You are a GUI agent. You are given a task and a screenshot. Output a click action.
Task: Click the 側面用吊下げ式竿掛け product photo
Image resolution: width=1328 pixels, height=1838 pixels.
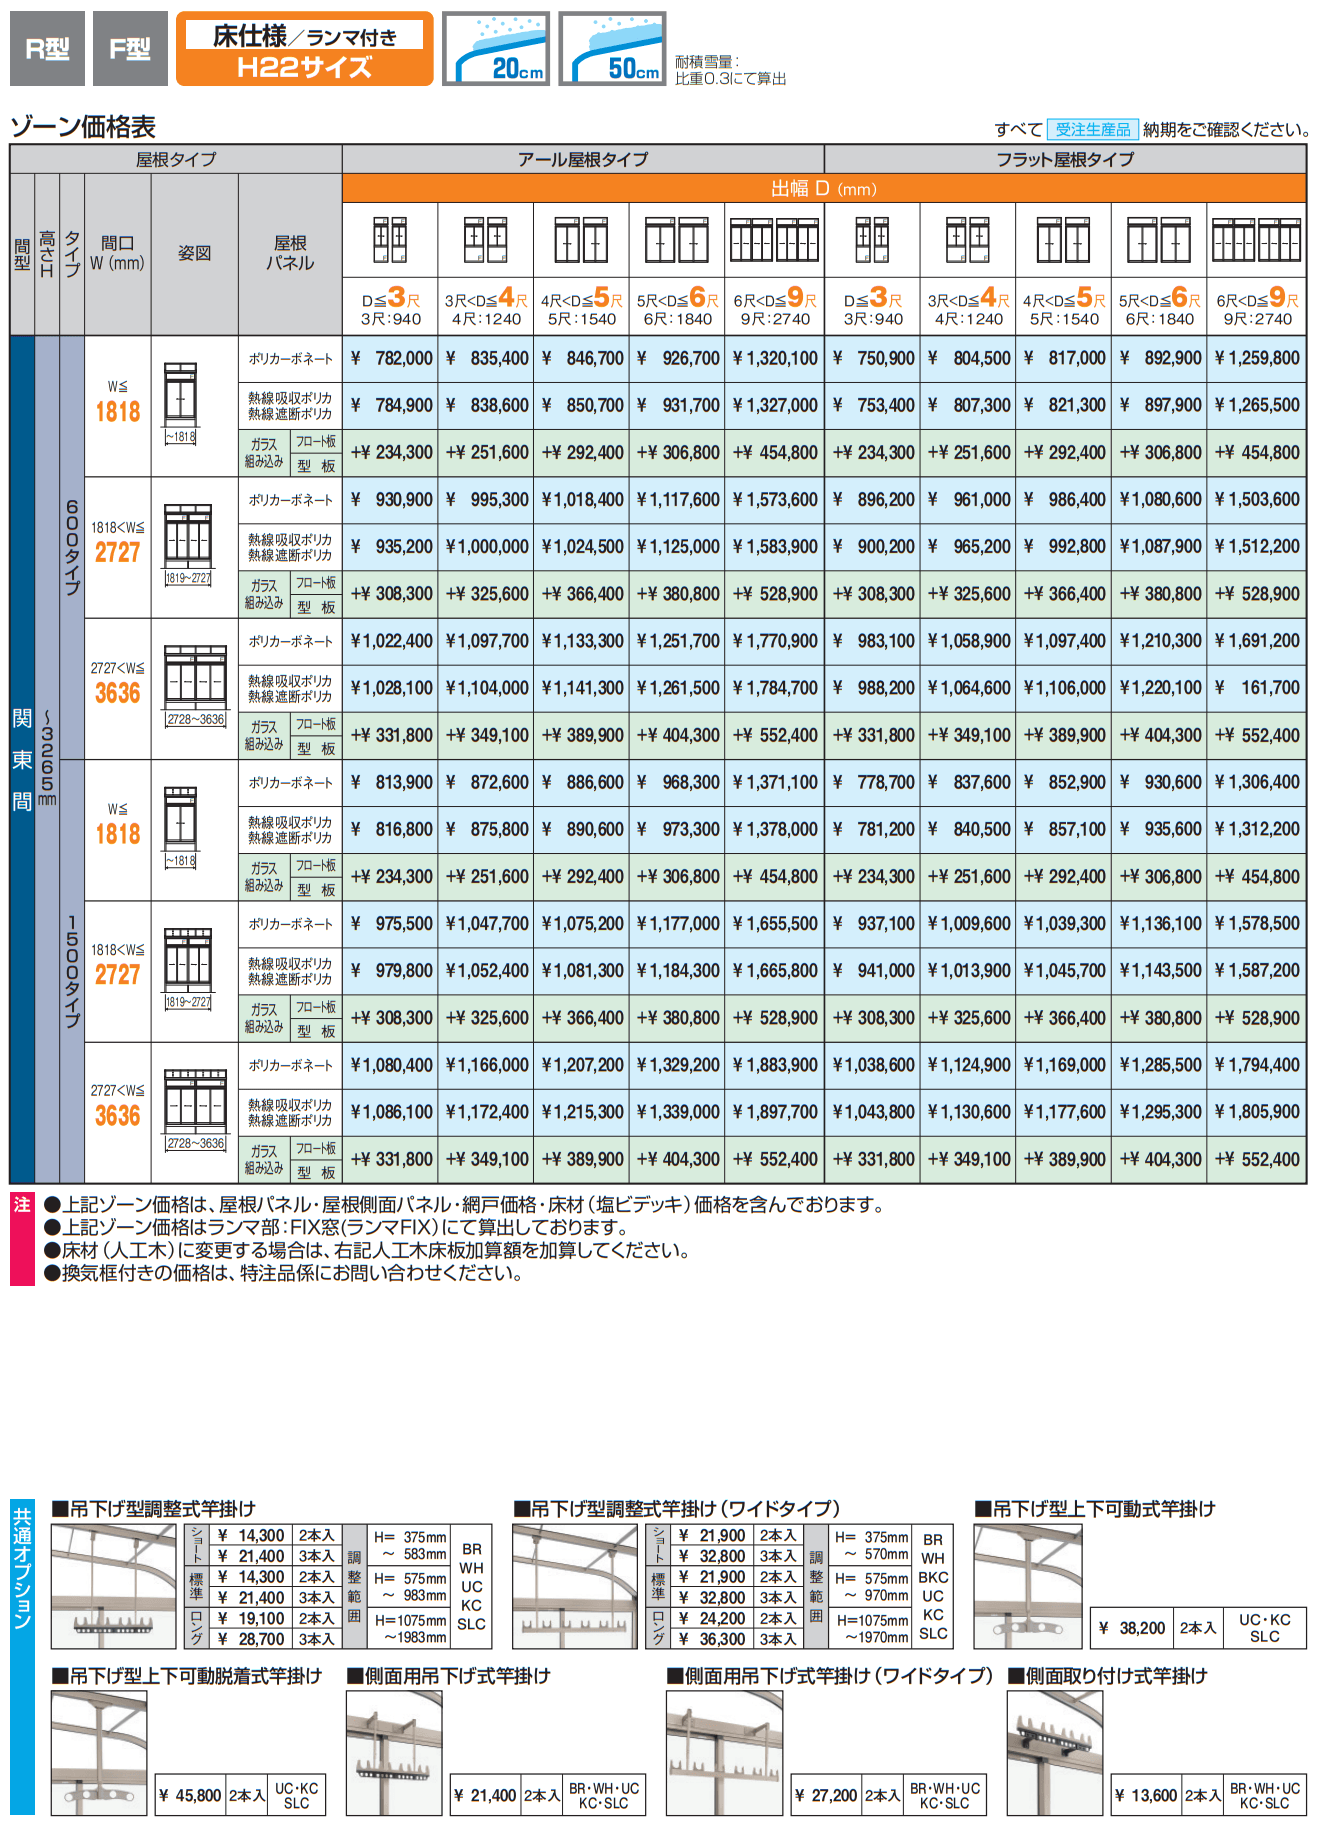(394, 1754)
